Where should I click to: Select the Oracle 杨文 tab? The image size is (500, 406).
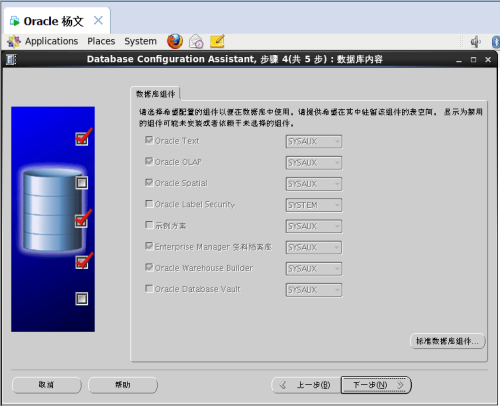click(x=57, y=21)
